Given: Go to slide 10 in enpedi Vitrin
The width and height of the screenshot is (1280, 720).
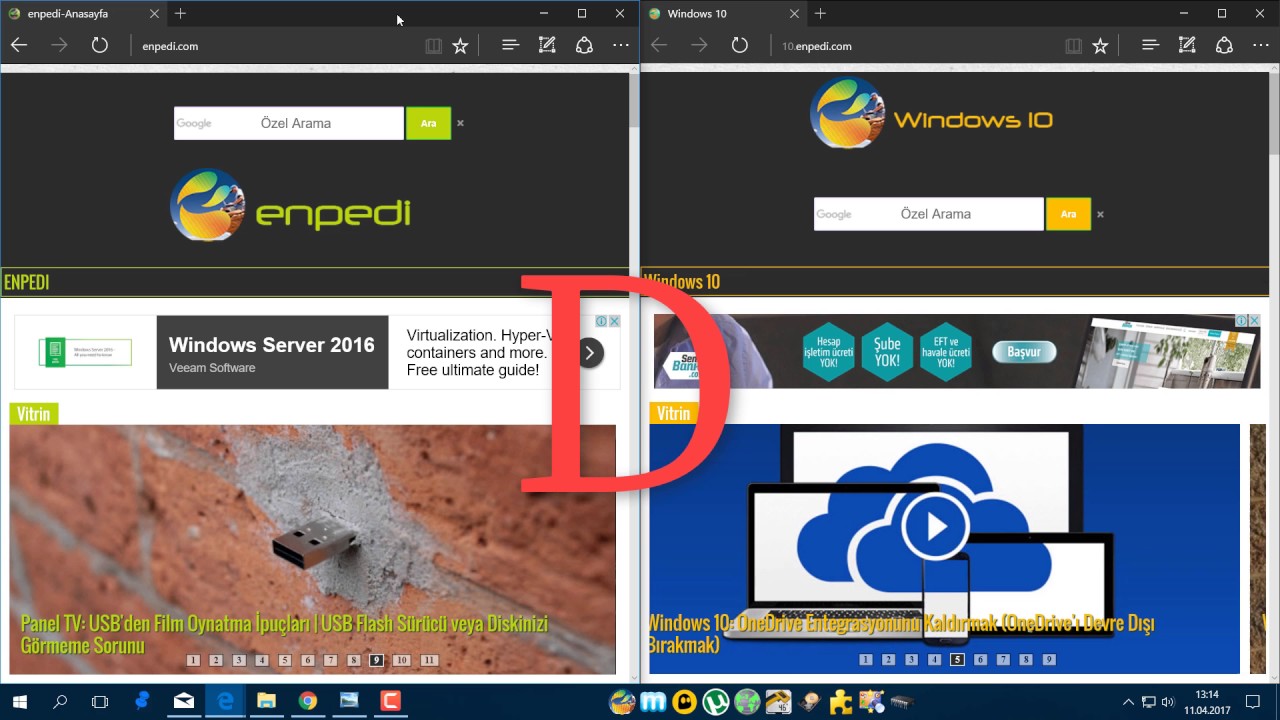Looking at the screenshot, I should click(x=401, y=660).
